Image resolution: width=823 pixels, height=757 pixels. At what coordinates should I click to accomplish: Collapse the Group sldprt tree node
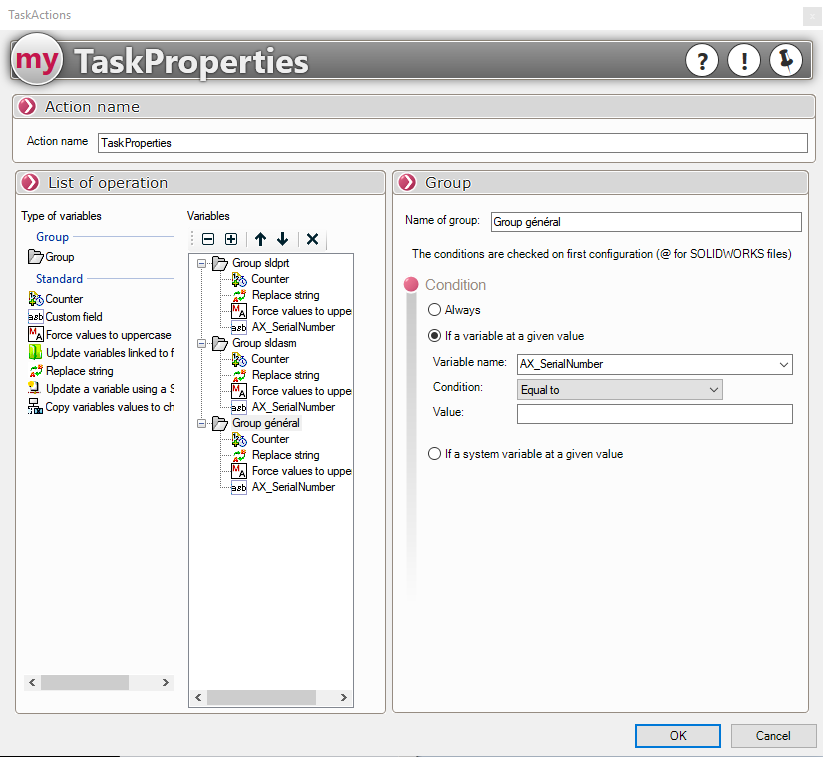click(x=201, y=264)
